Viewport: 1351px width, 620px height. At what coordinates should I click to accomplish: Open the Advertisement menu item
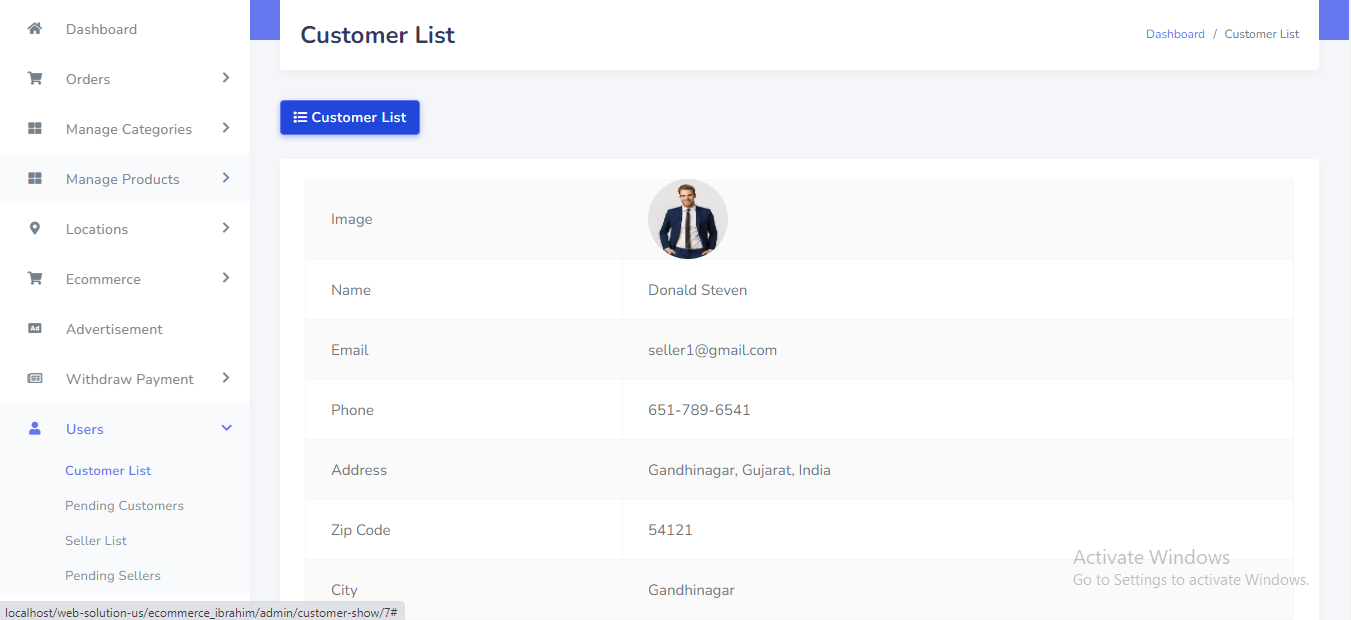pos(114,329)
